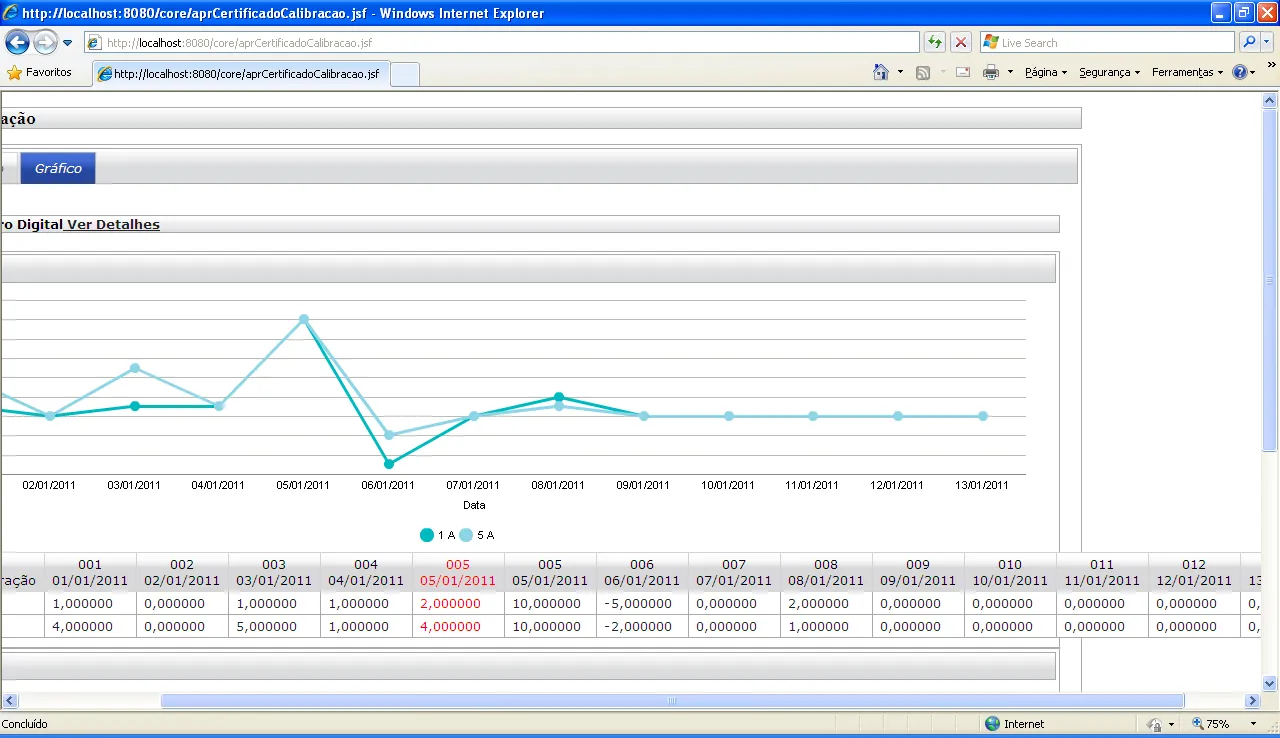Click the 5 A data point at 05/01/2011 peak
This screenshot has width=1280, height=738.
304,319
